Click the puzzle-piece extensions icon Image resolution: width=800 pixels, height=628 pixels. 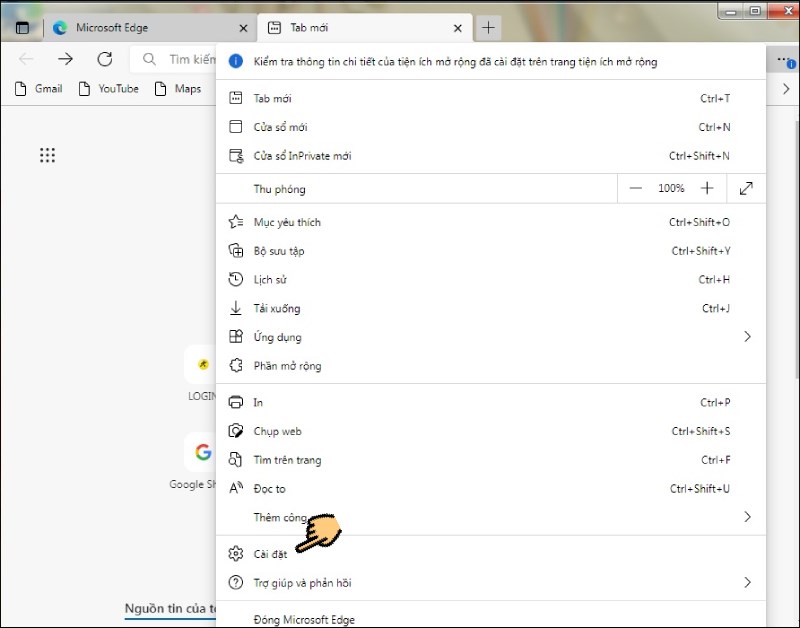235,366
